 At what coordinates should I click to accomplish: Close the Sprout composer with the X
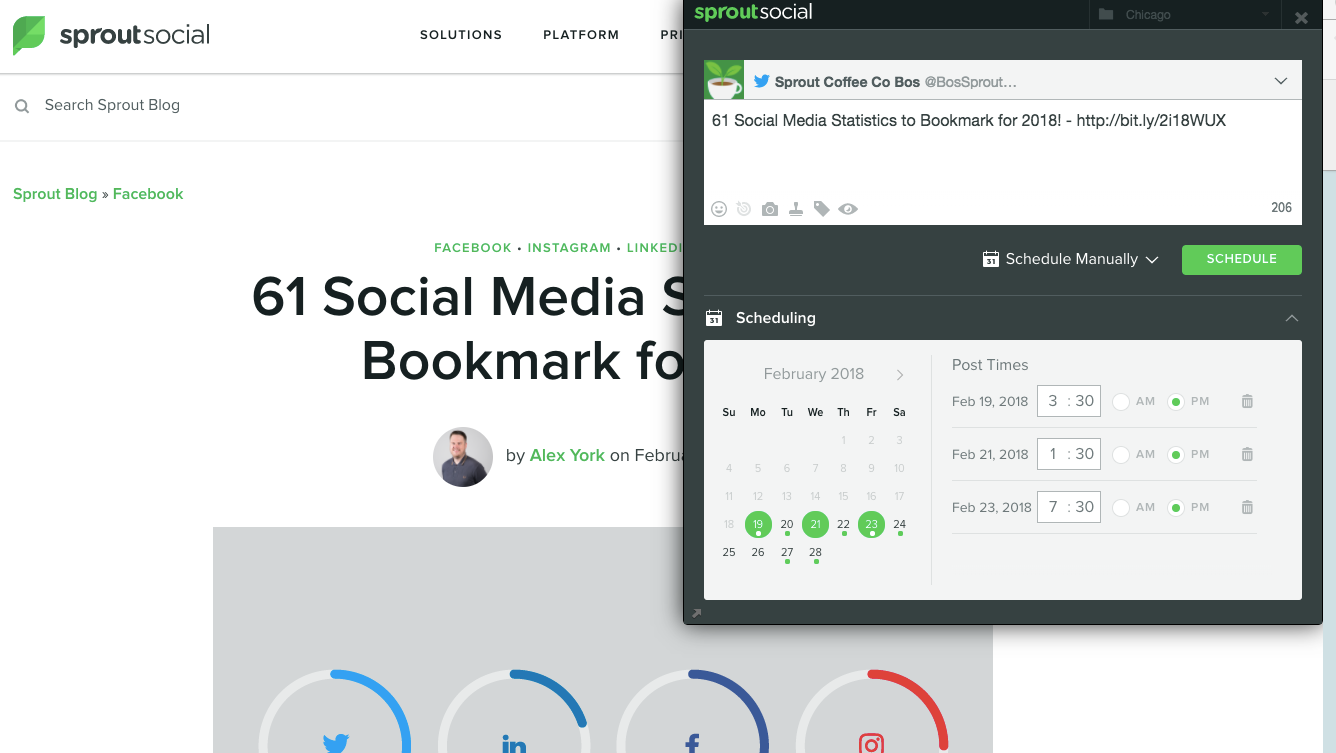[1301, 18]
